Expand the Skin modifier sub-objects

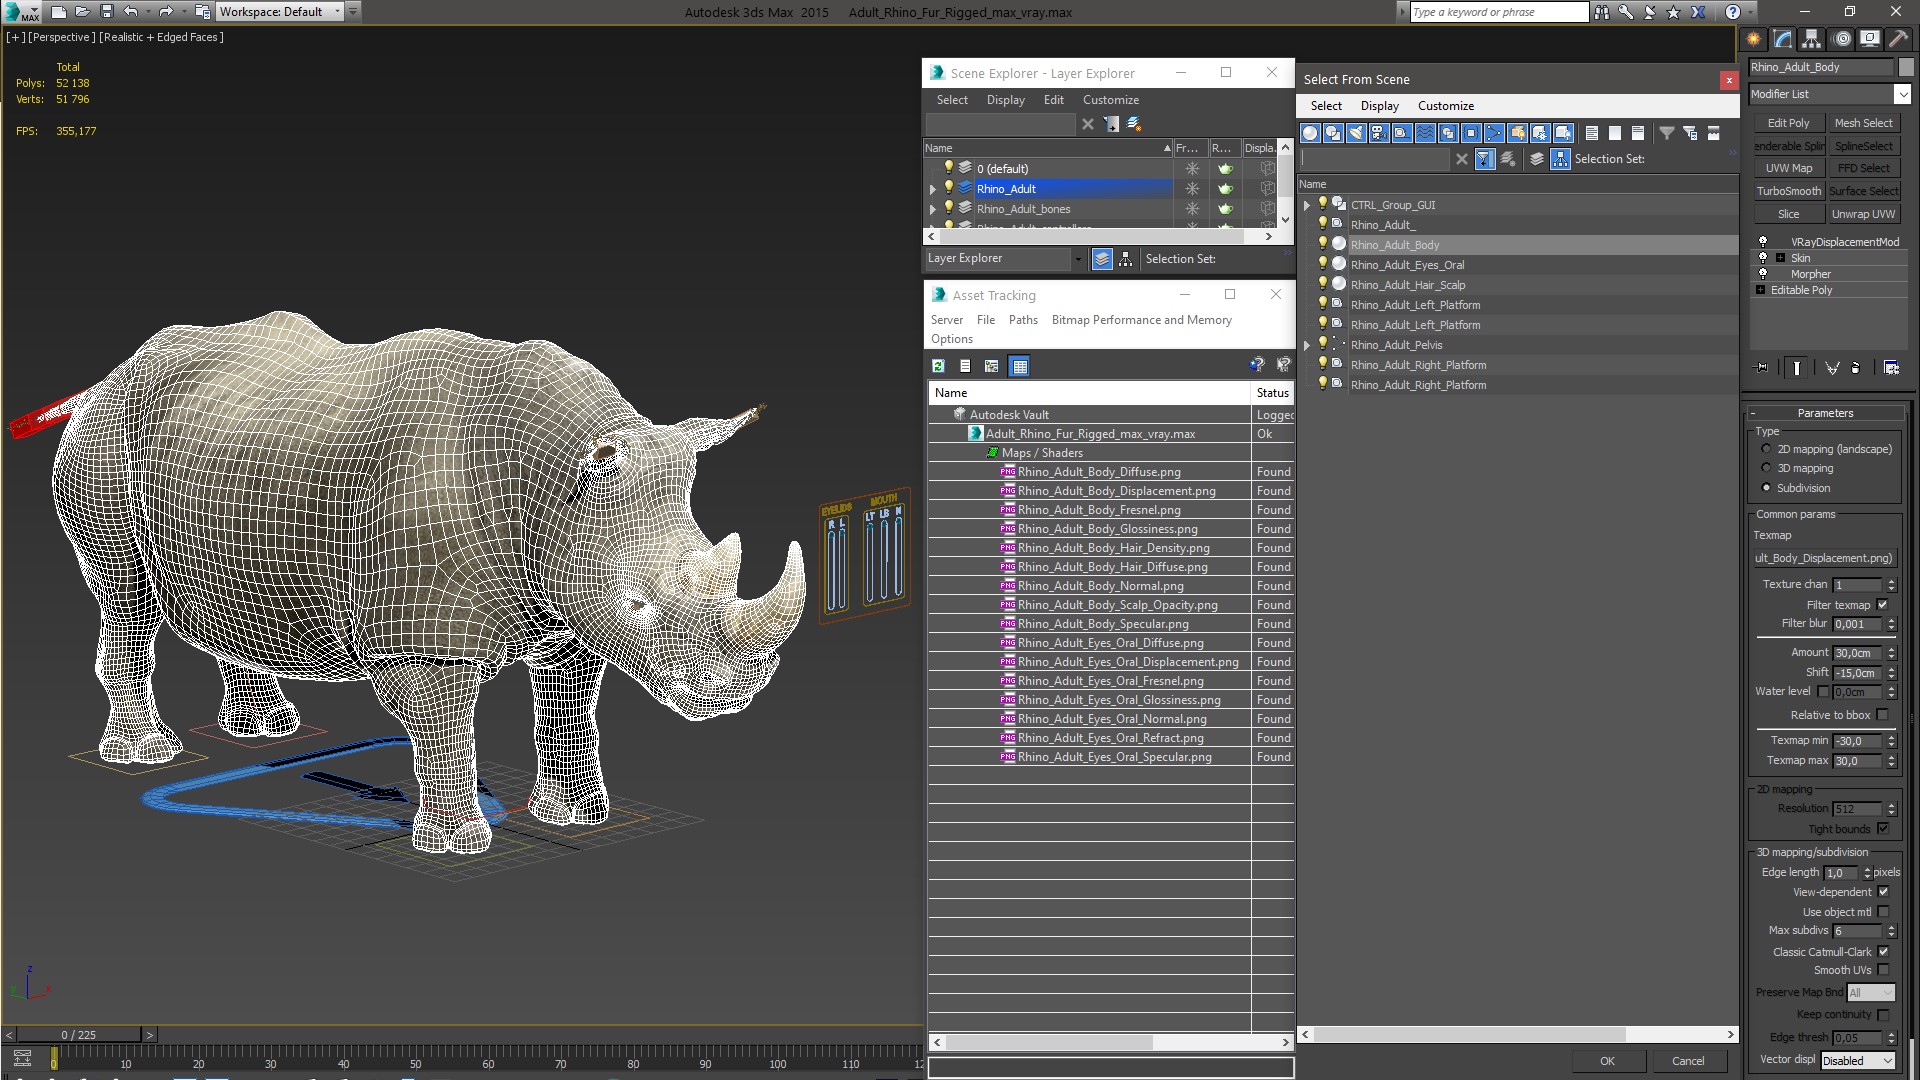click(1780, 258)
